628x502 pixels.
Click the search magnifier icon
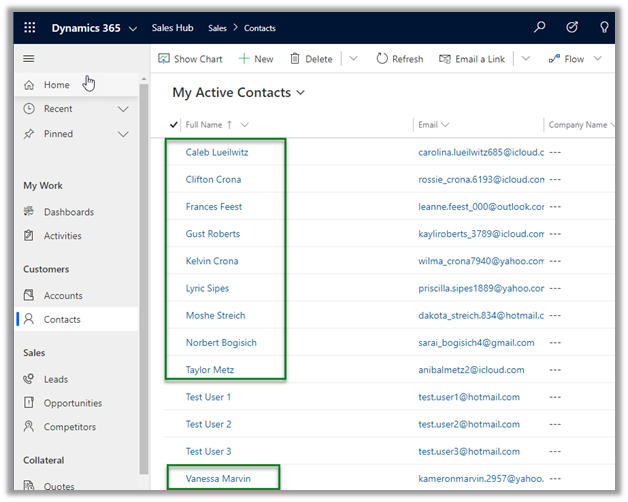tap(540, 28)
